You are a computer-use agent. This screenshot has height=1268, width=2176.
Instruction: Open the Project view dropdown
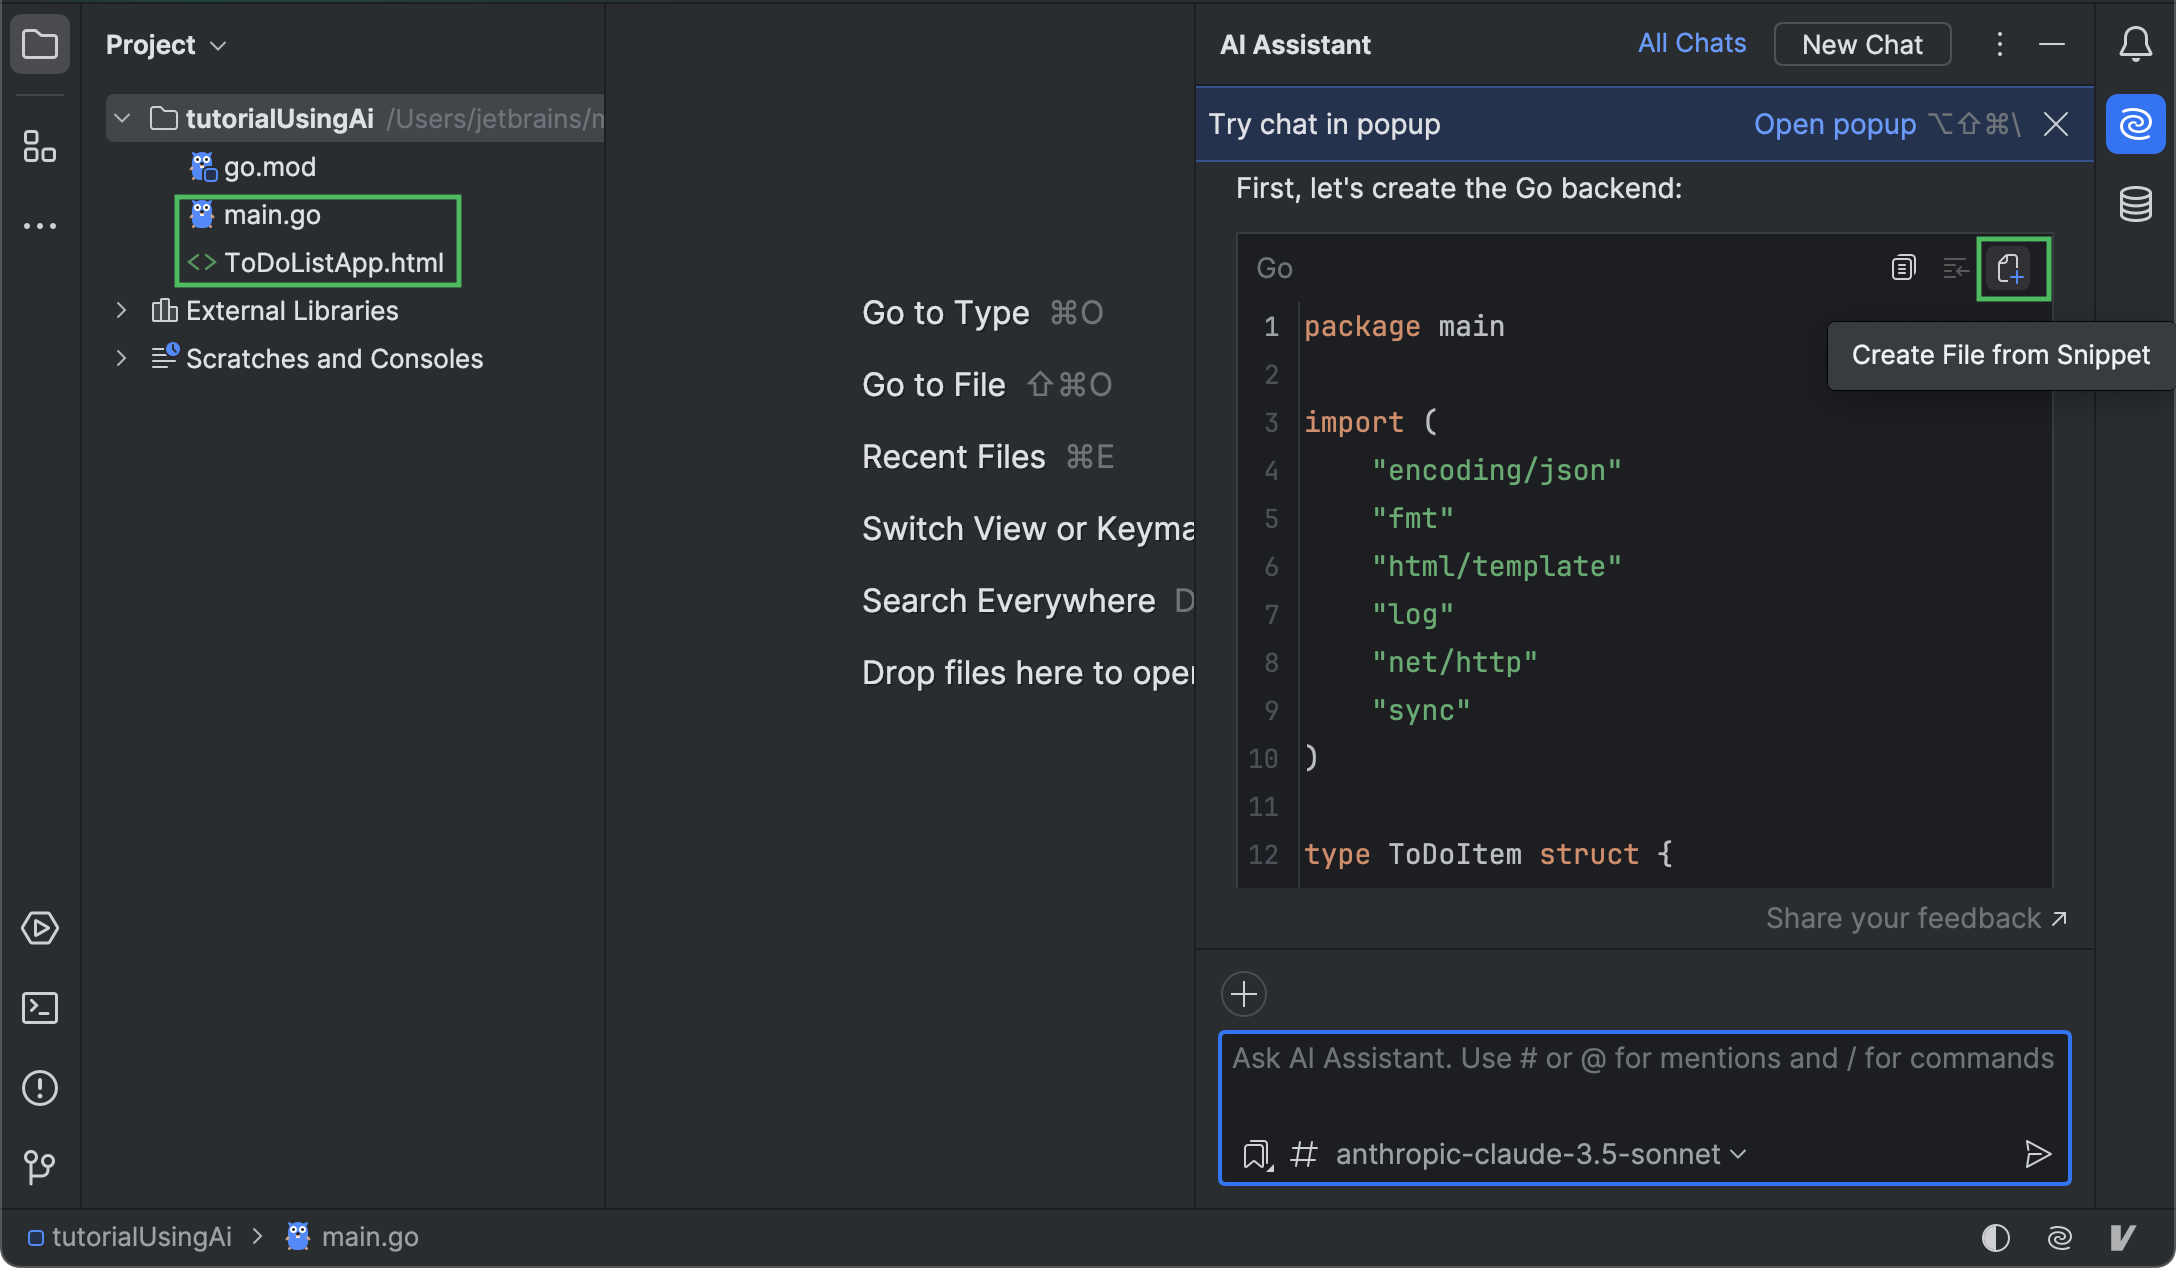pyautogui.click(x=165, y=44)
